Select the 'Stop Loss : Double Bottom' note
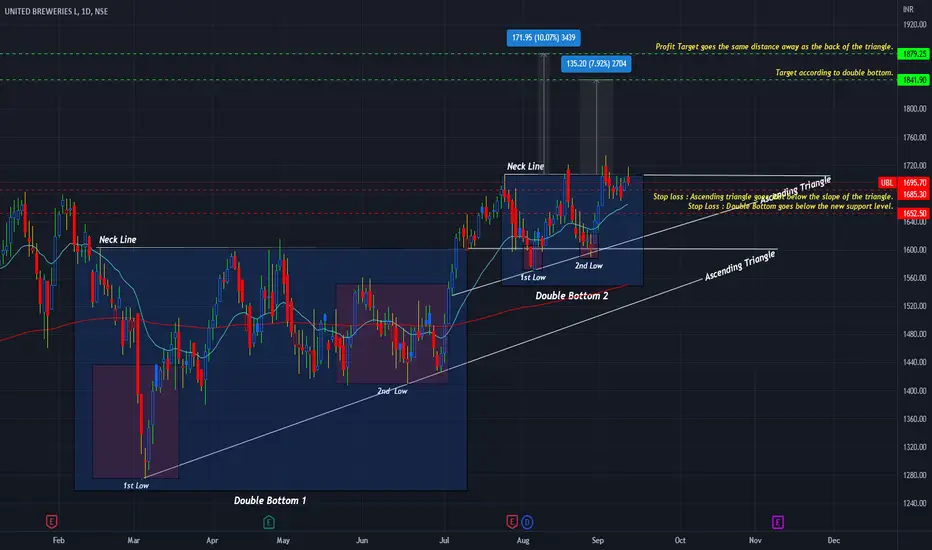Image resolution: width=932 pixels, height=550 pixels. [790, 206]
